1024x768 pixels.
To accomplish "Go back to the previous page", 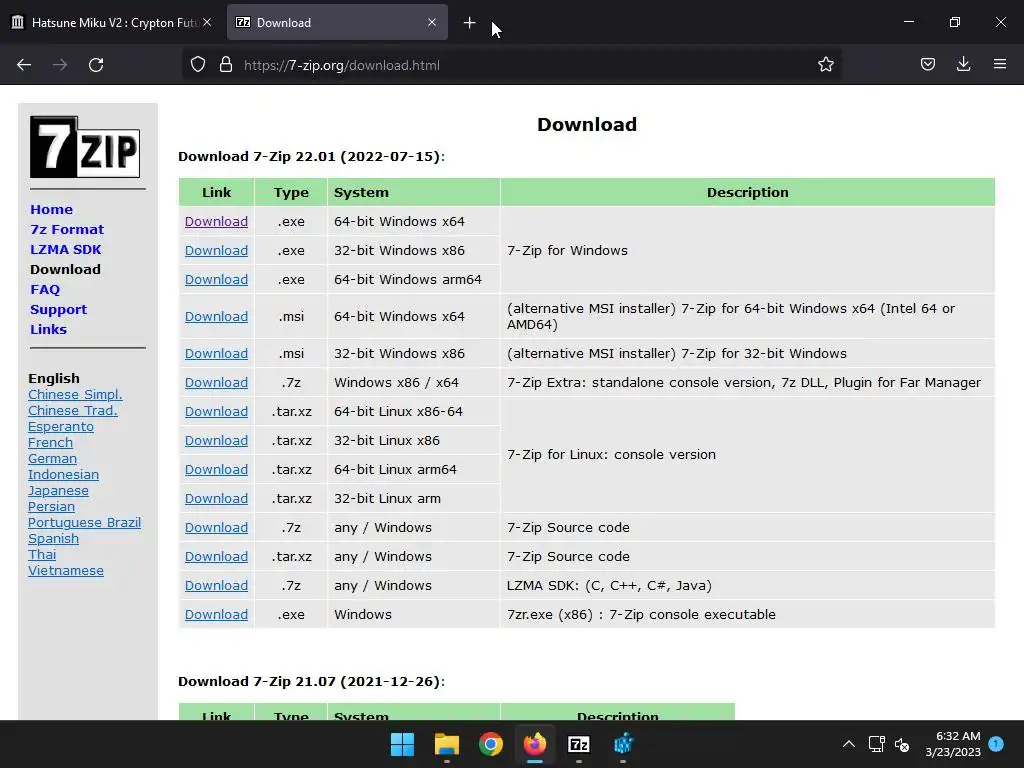I will click(24, 65).
